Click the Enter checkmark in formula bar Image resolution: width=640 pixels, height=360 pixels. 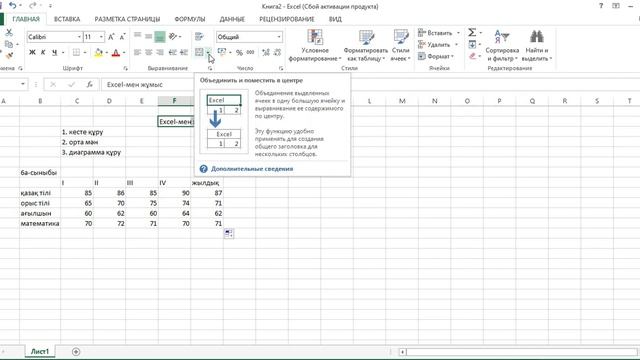pos(71,84)
